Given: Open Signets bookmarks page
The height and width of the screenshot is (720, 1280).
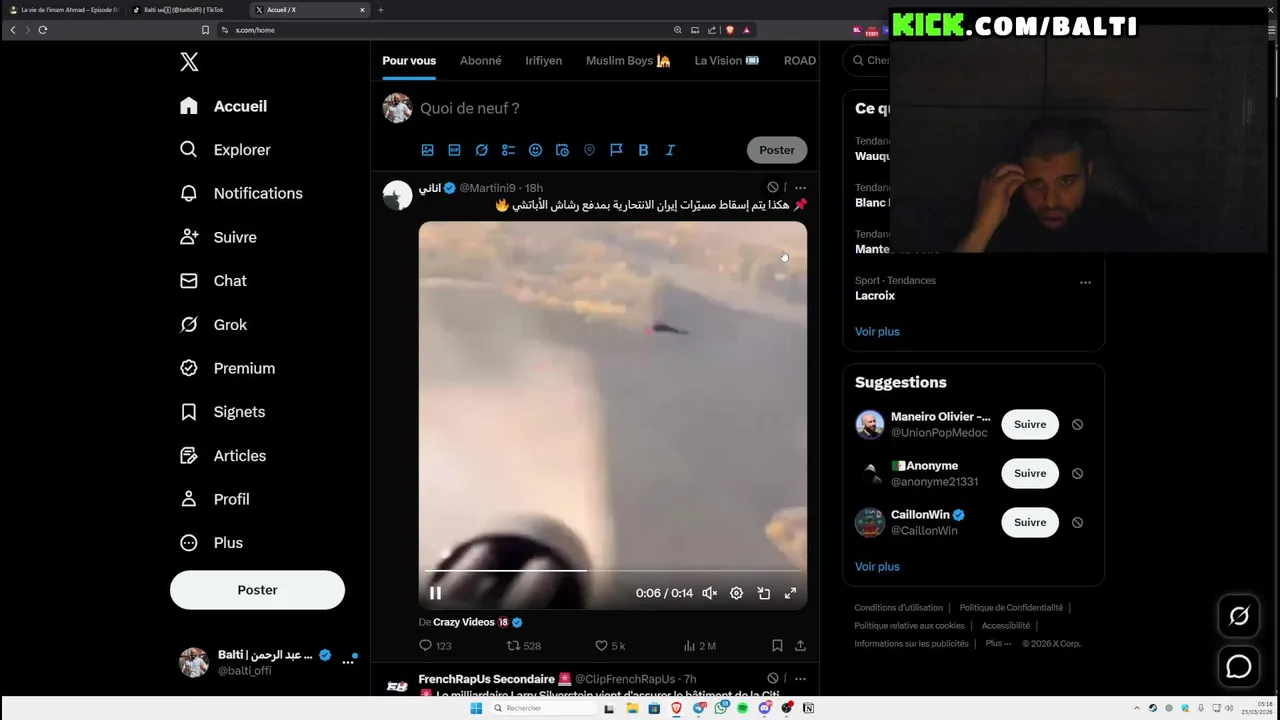Looking at the screenshot, I should tap(222, 412).
